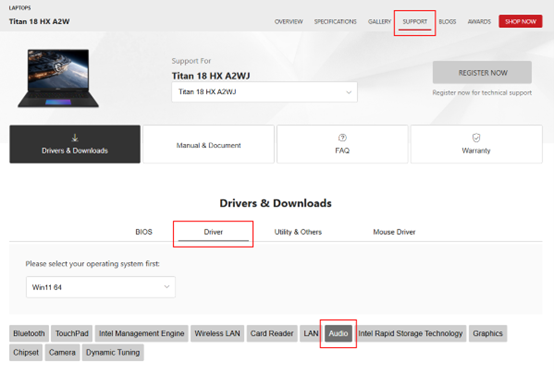Click the Drivers & Downloads section heading
This screenshot has width=554, height=374.
(x=276, y=203)
